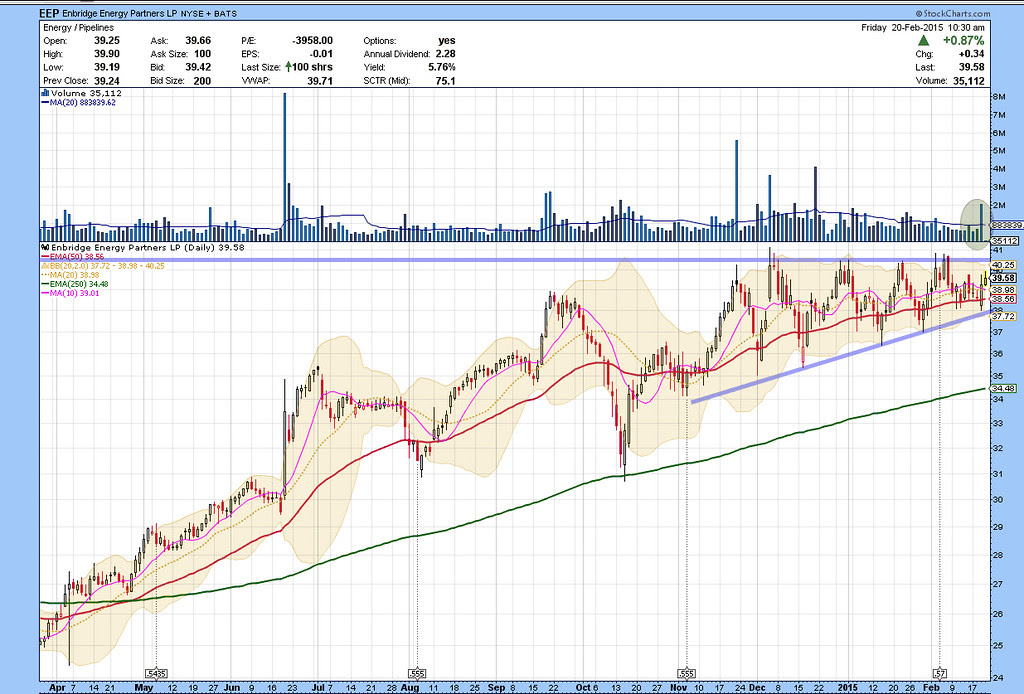Click the Yield value 5.76%
This screenshot has height=694, width=1024.
[x=441, y=67]
